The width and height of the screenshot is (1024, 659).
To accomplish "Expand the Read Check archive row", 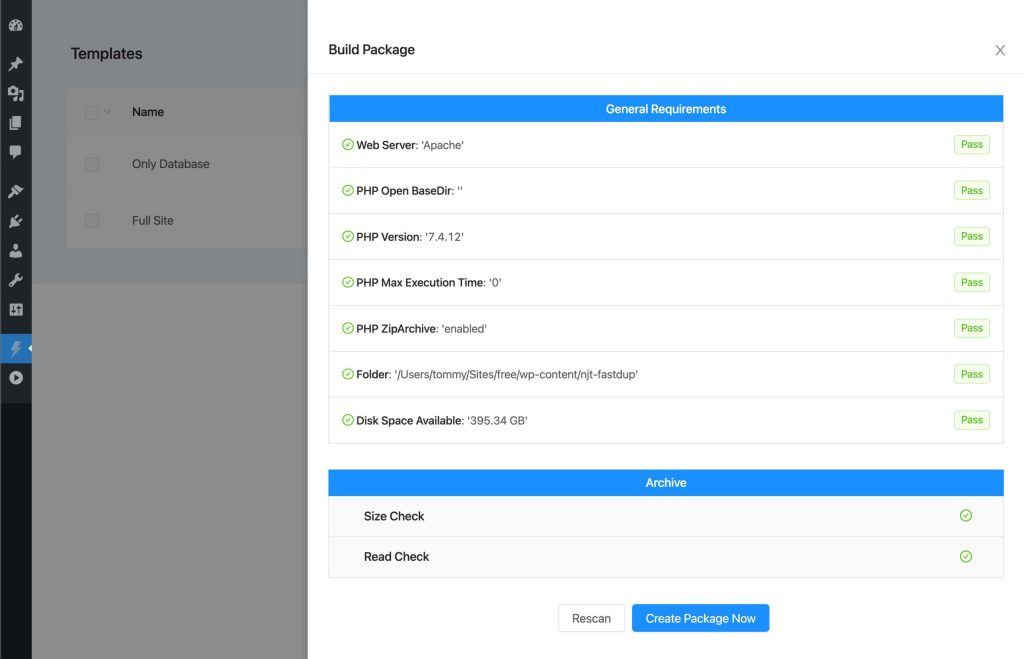I will point(665,557).
